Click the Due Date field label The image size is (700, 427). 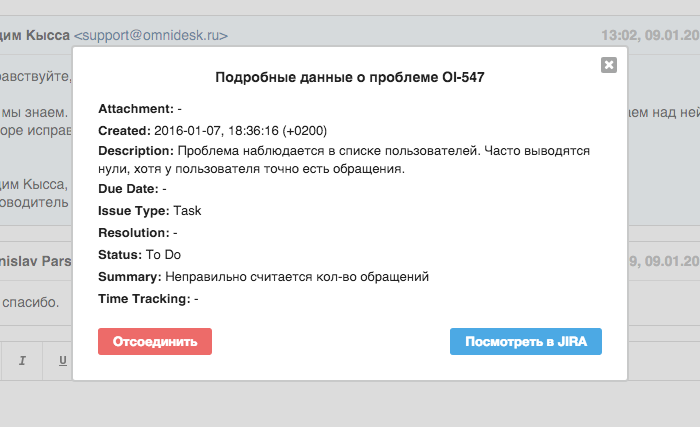[128, 188]
